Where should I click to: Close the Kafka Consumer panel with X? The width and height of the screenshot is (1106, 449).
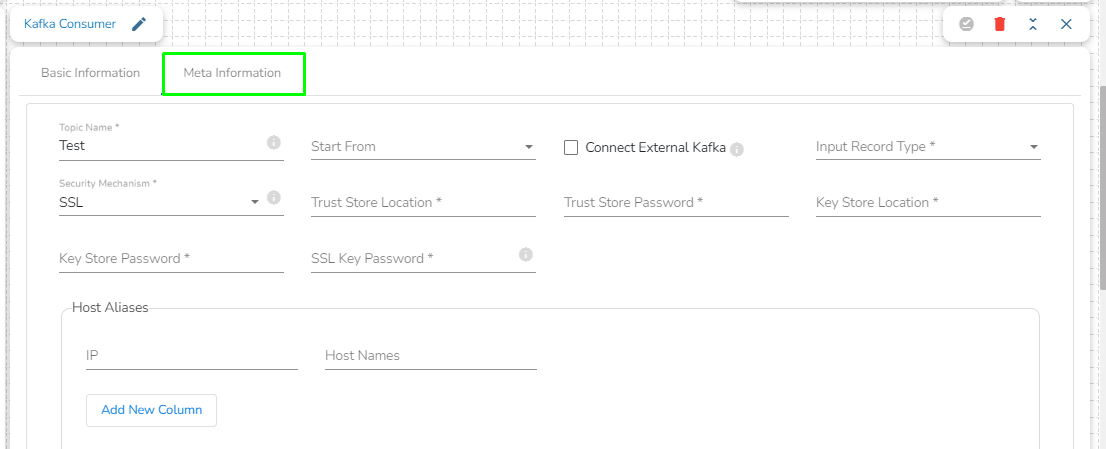coord(1066,24)
